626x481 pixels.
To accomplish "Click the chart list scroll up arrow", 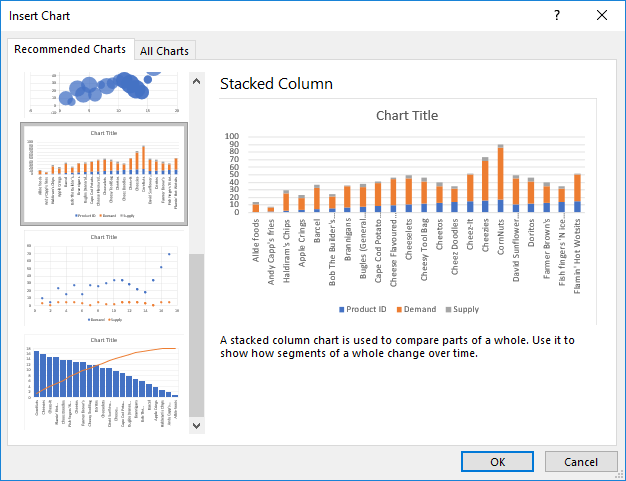I will tap(196, 82).
